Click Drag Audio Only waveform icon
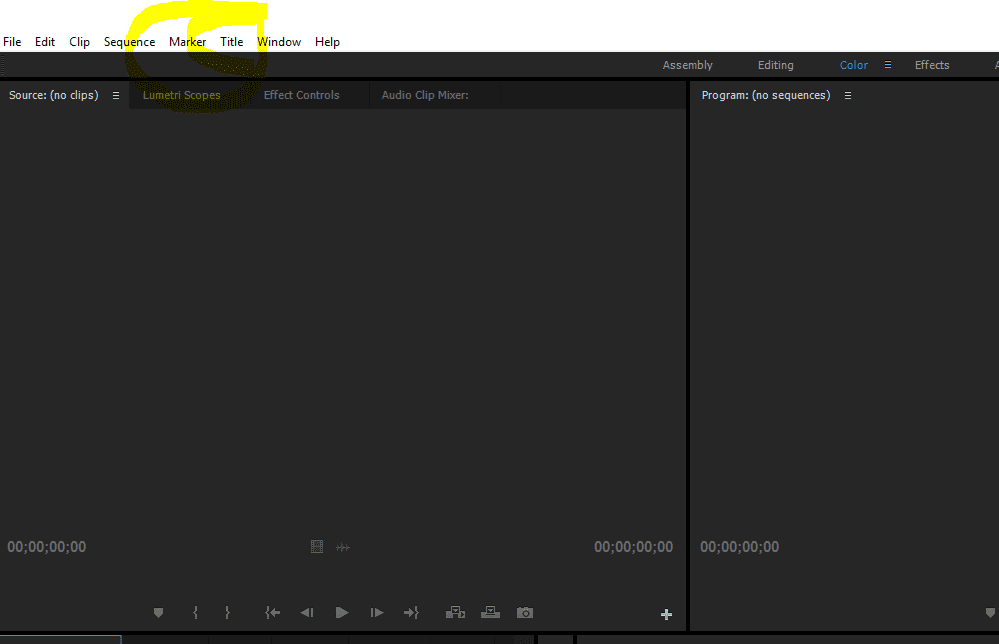The image size is (999, 644). [x=343, y=547]
